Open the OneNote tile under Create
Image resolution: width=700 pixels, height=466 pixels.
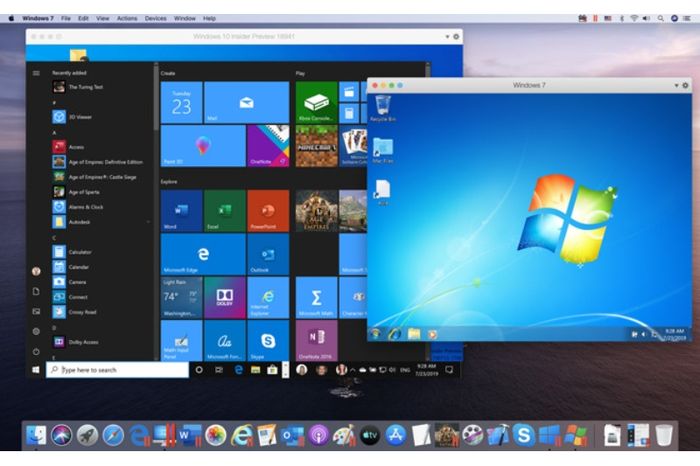268,146
